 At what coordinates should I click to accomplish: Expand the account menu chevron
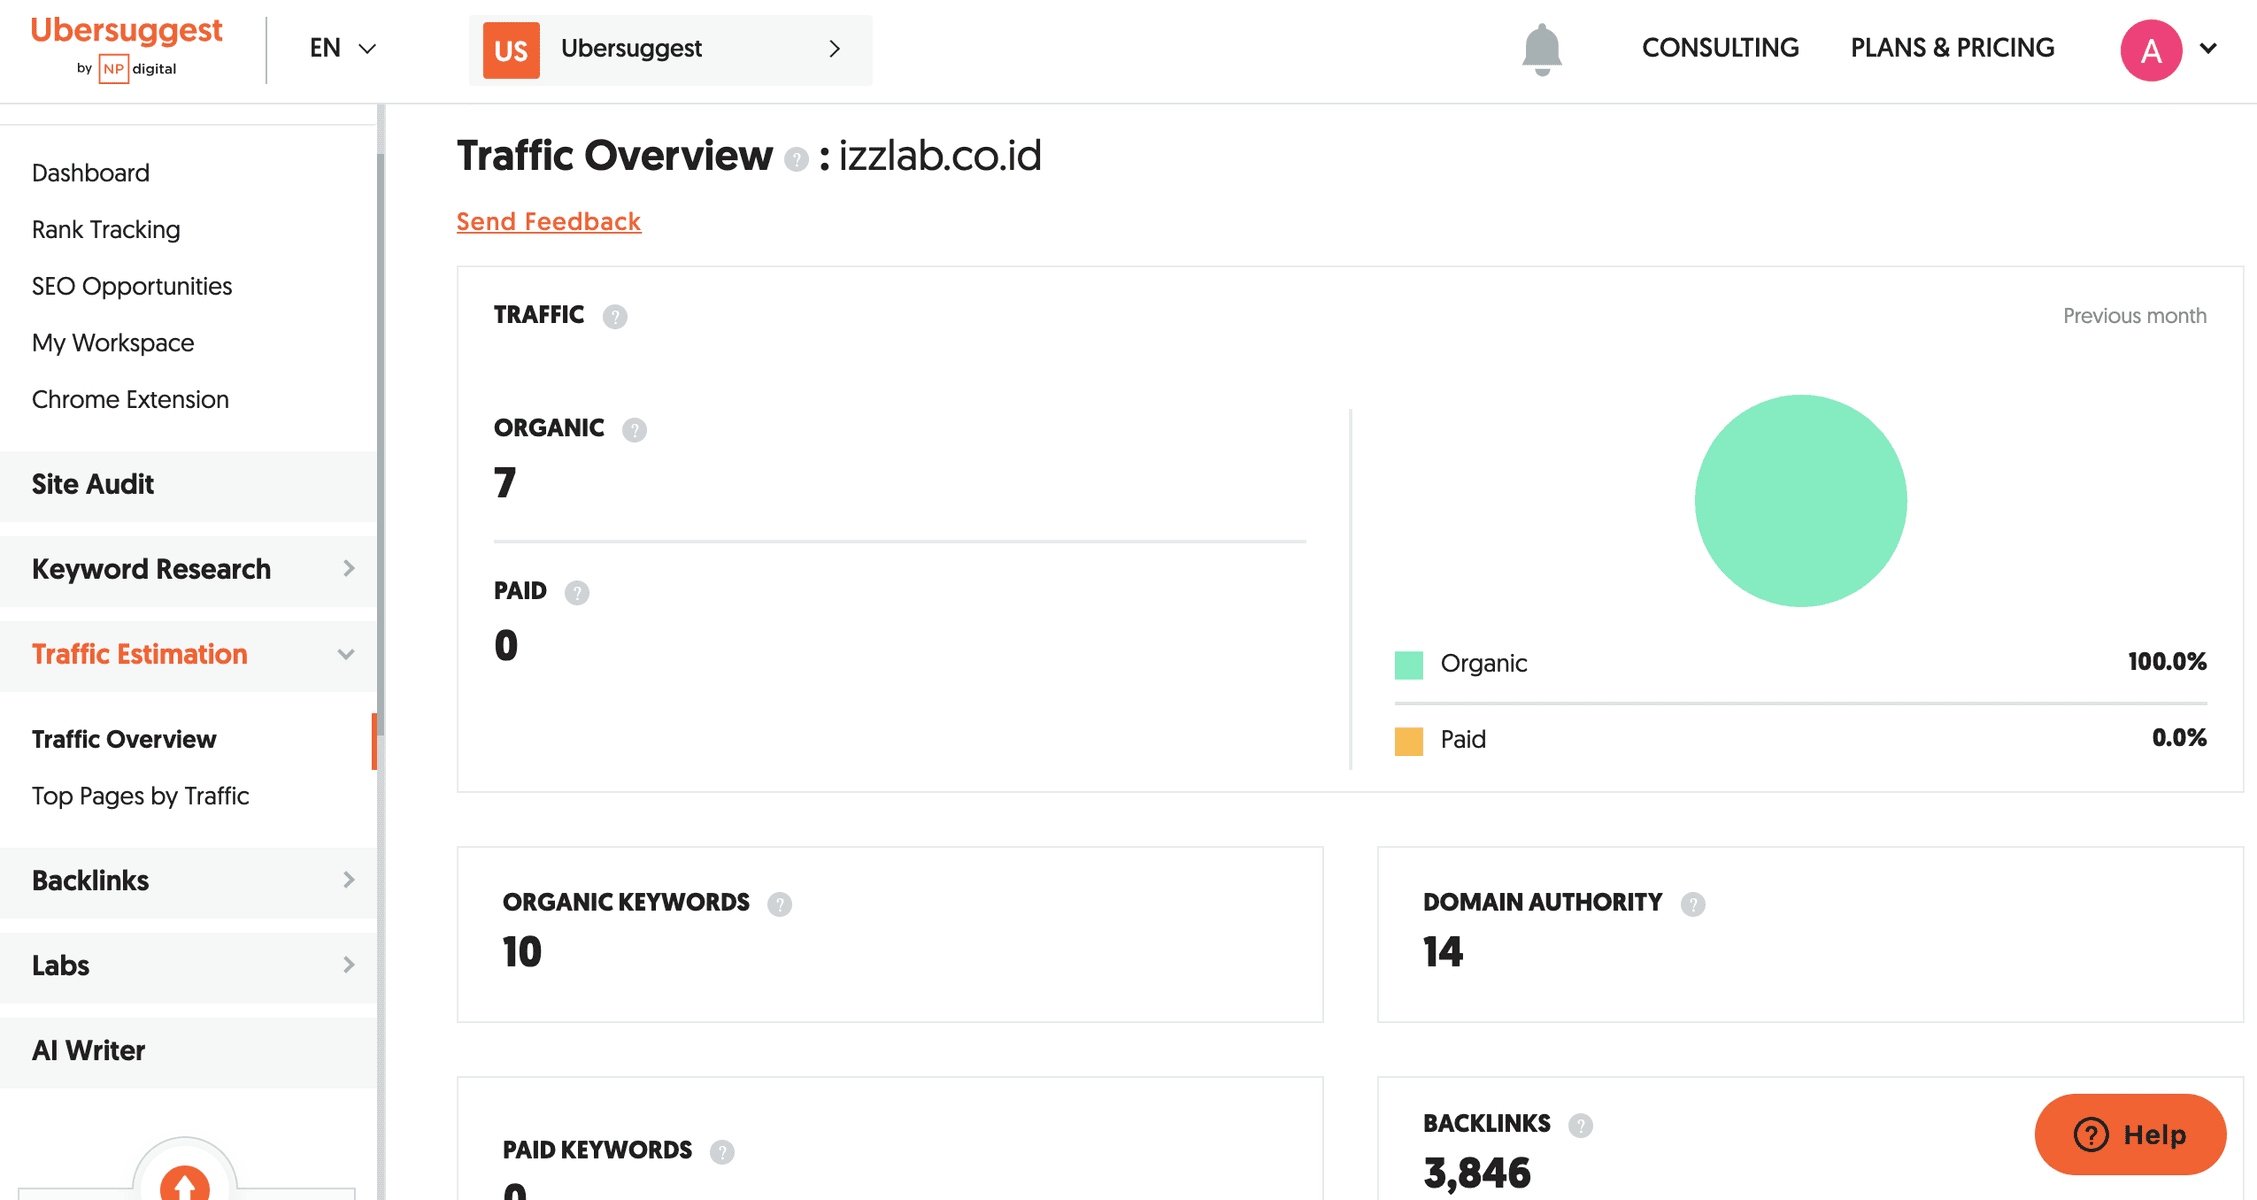2209,49
